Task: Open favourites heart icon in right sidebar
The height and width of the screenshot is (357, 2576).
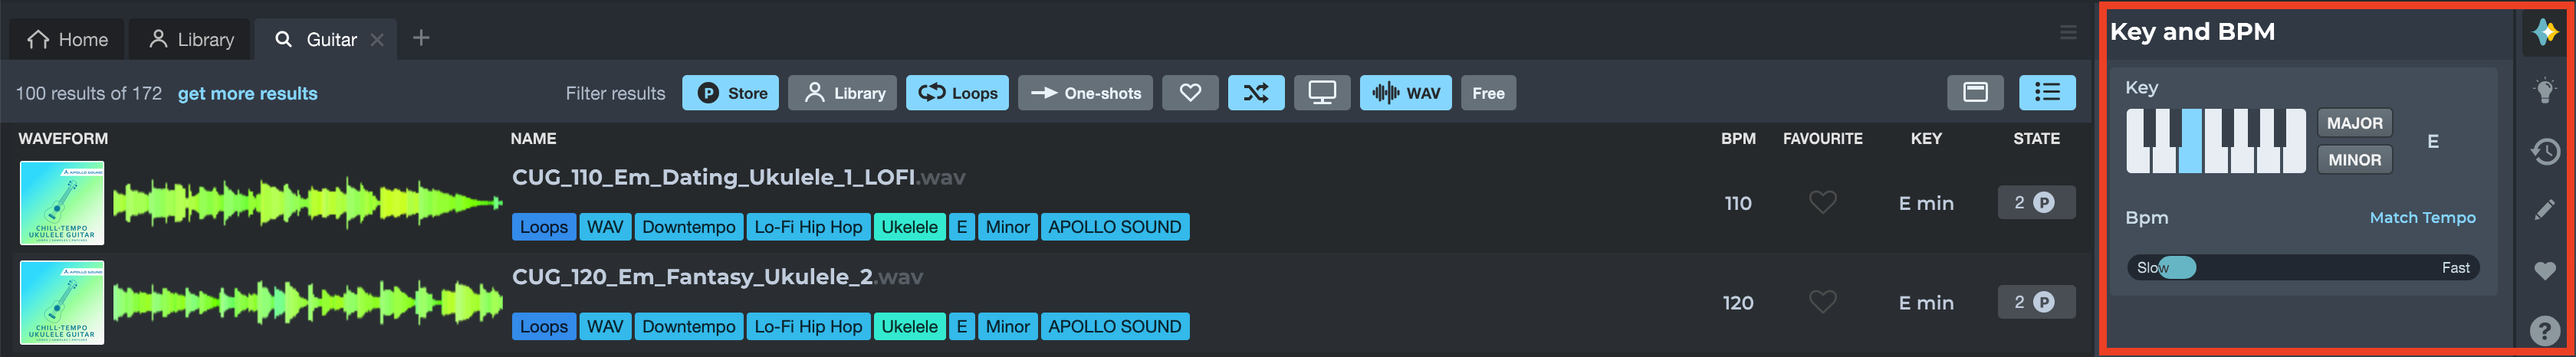Action: point(2545,271)
